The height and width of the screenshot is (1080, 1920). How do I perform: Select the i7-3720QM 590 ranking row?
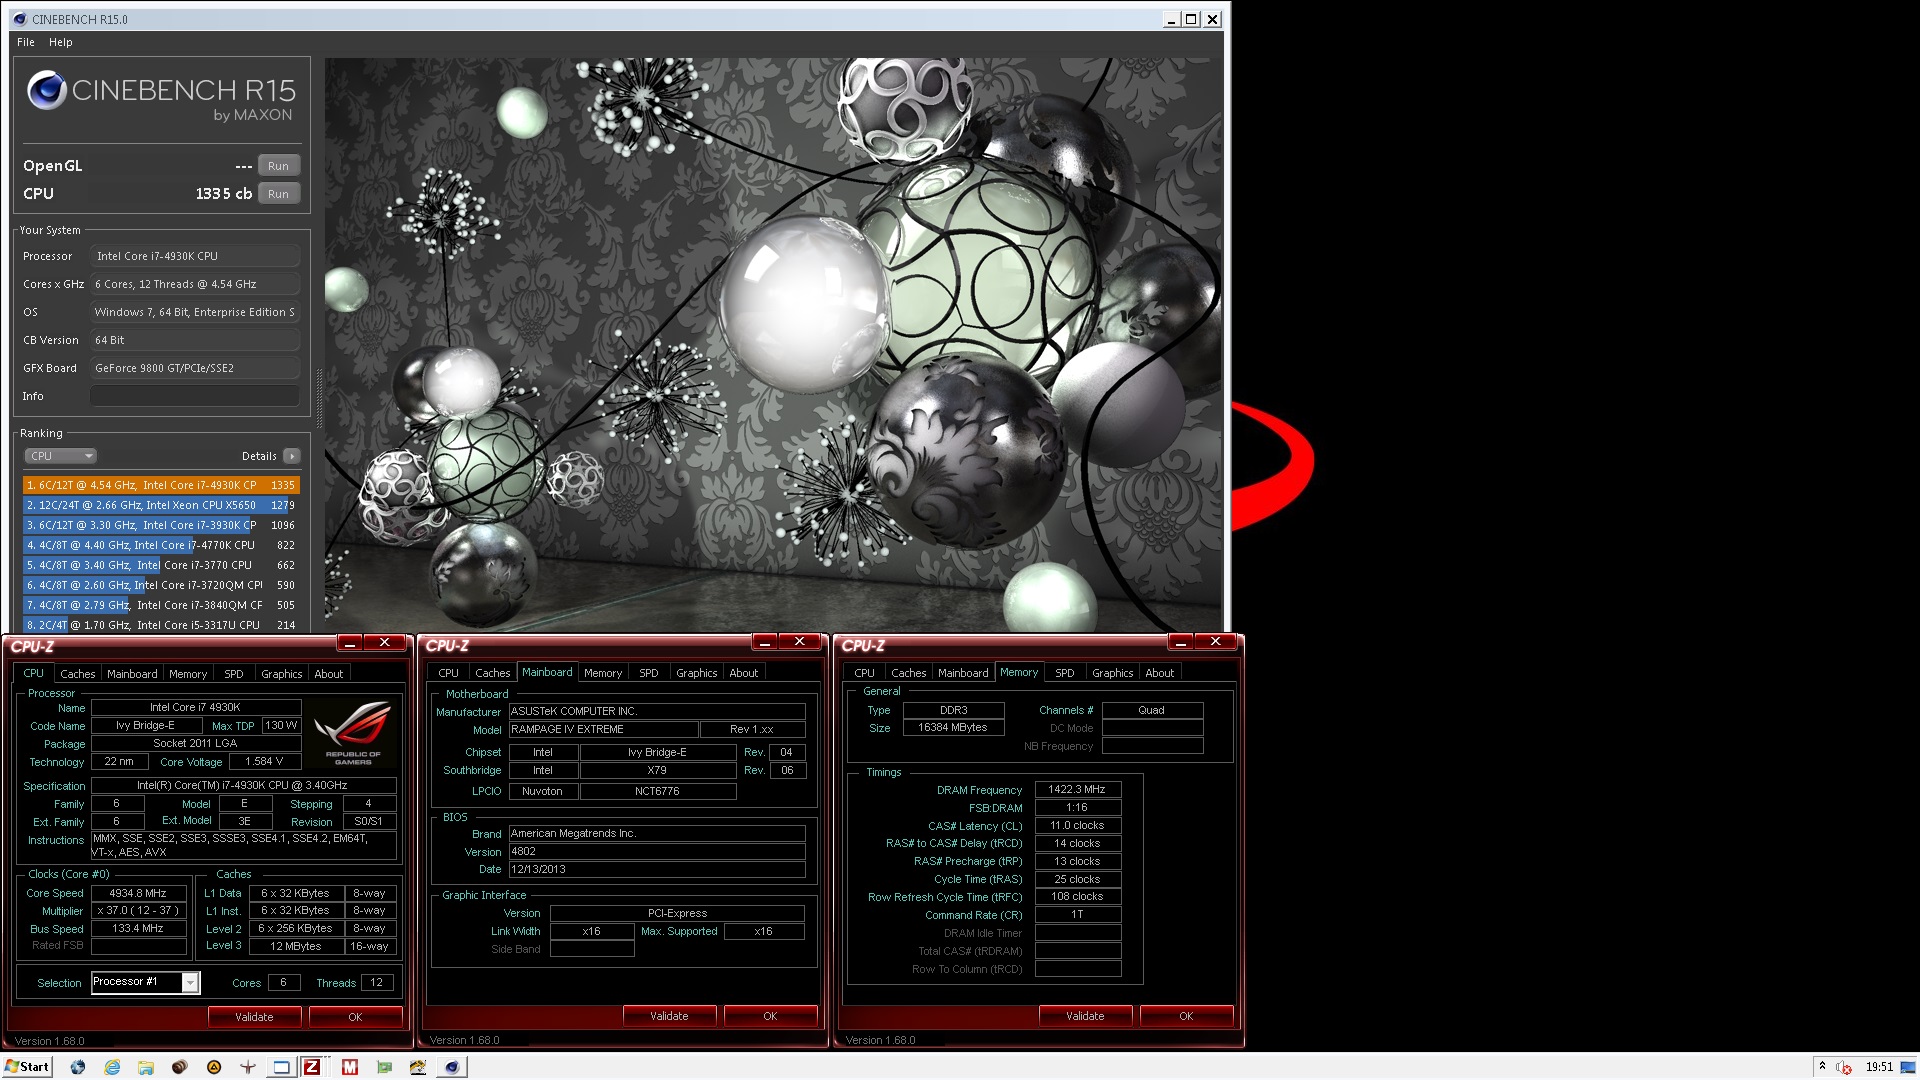(161, 585)
